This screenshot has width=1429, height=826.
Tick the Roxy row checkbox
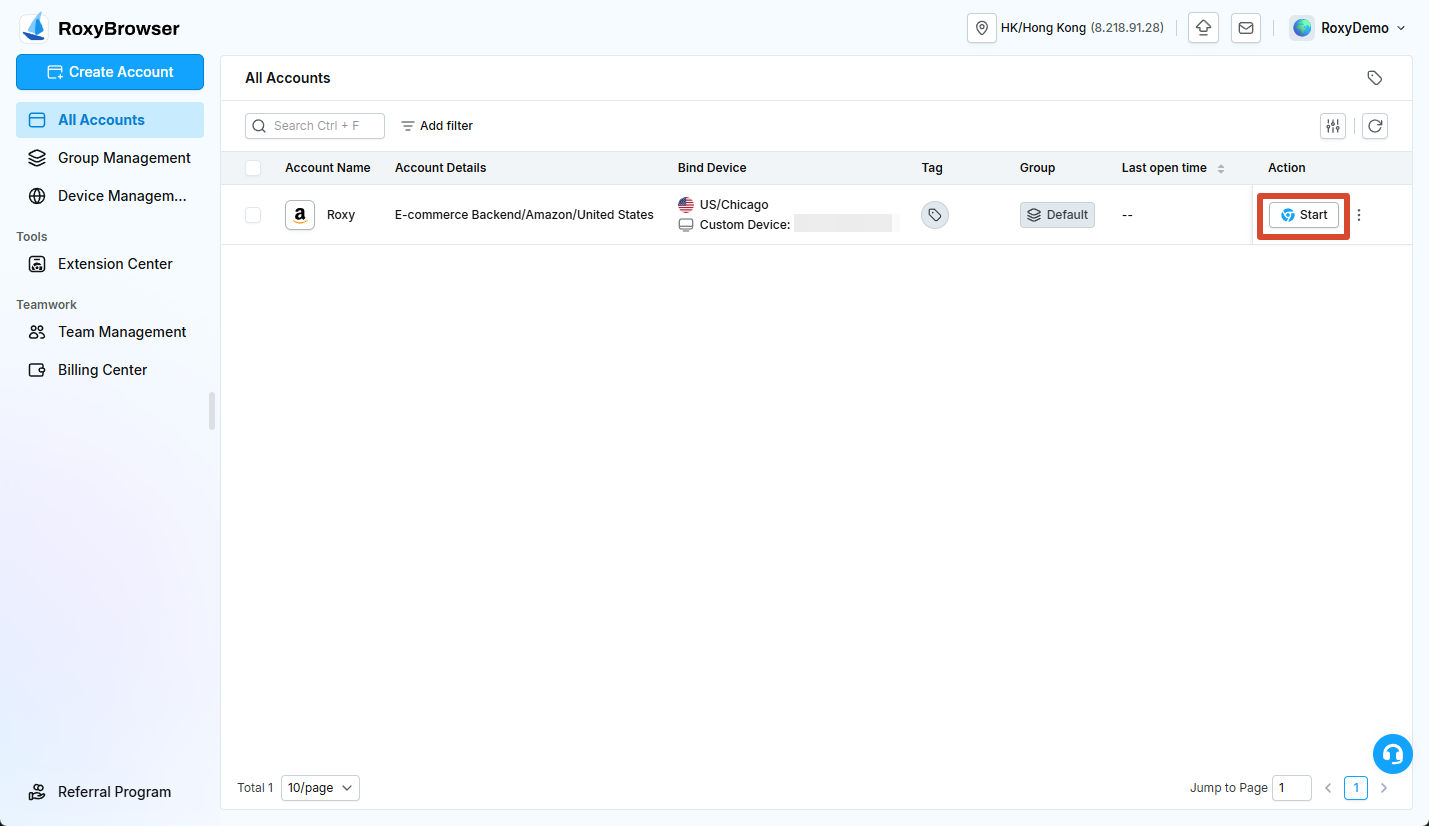click(253, 215)
